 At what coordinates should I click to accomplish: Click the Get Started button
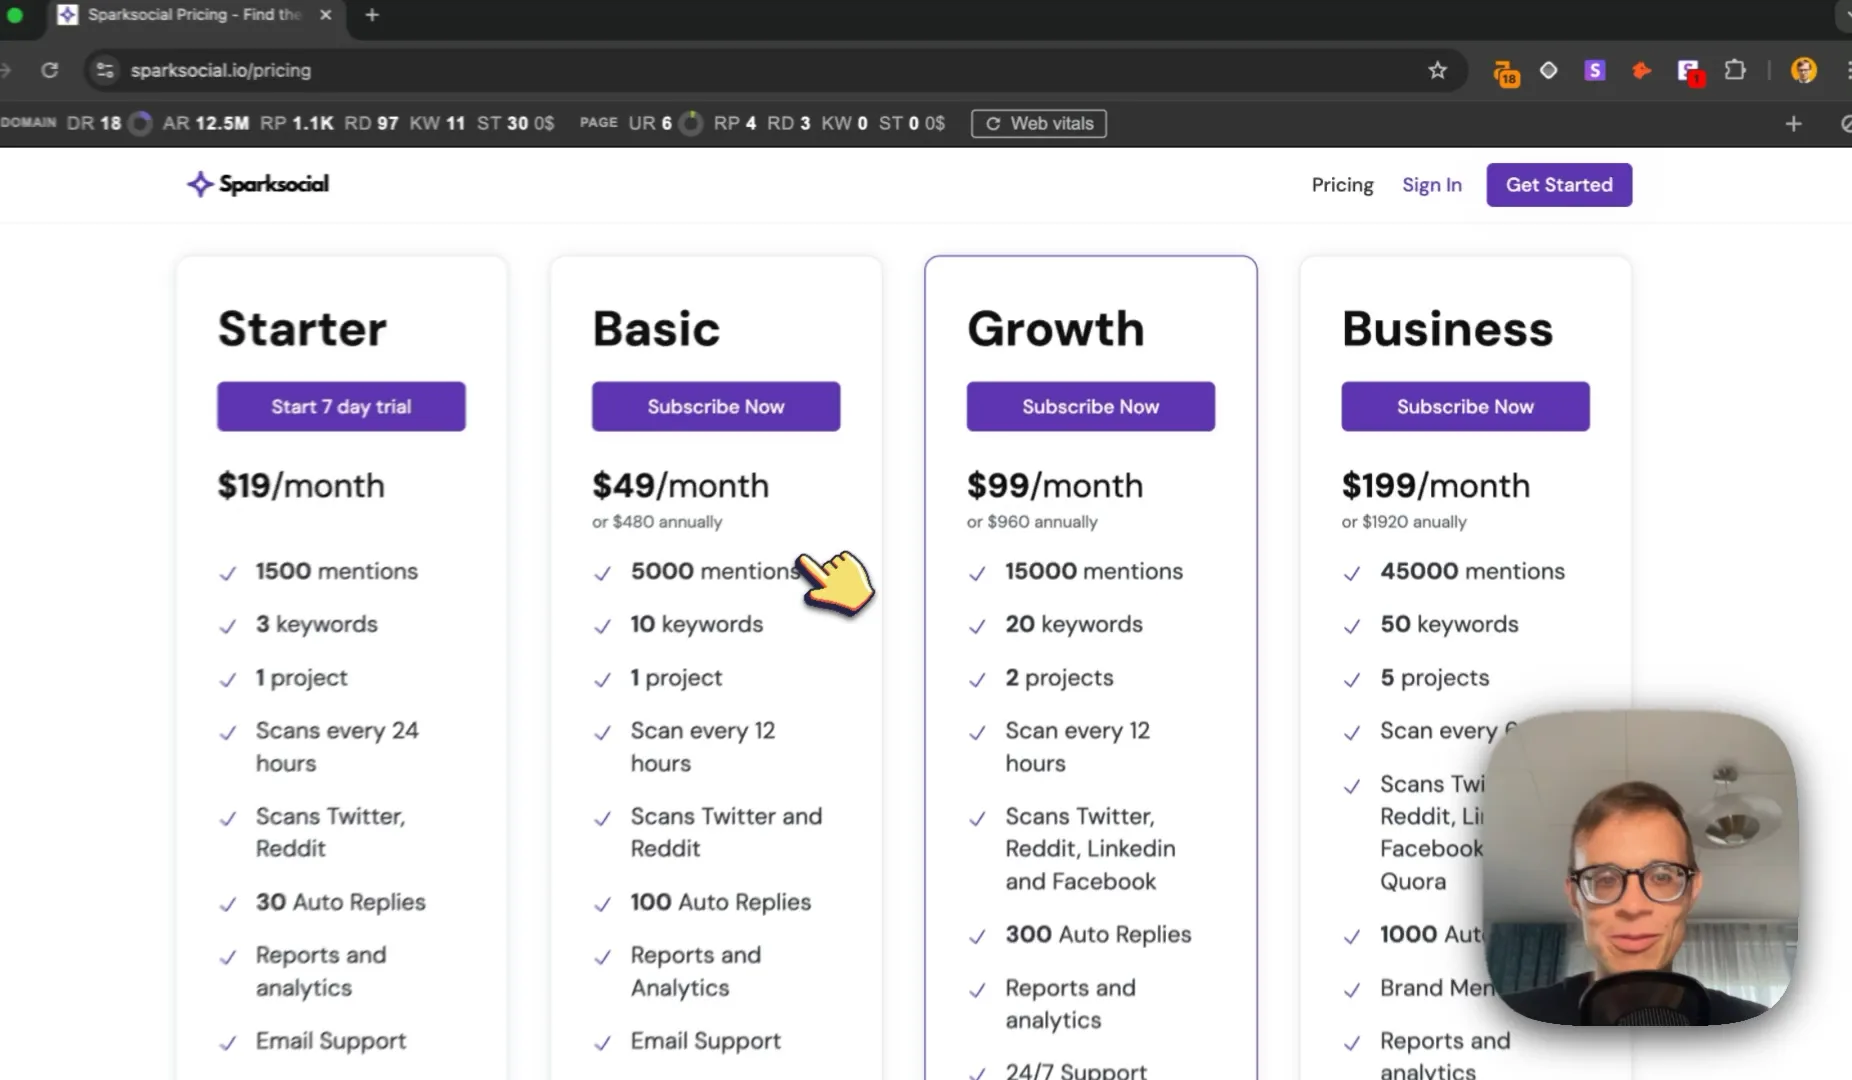pyautogui.click(x=1559, y=185)
